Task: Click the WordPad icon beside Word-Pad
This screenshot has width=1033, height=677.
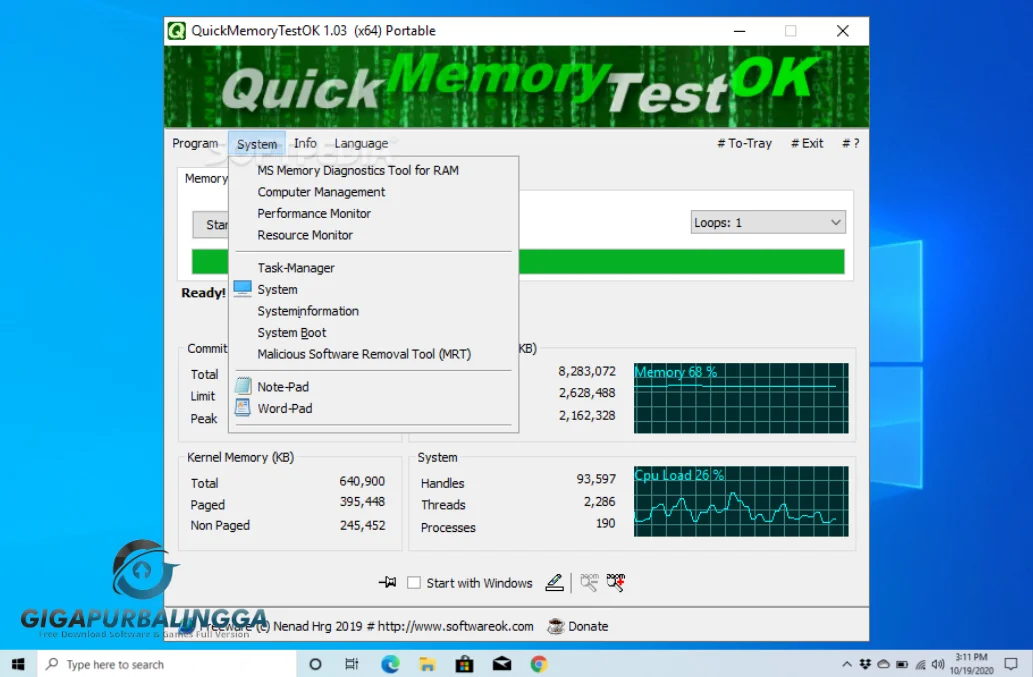Action: point(242,408)
